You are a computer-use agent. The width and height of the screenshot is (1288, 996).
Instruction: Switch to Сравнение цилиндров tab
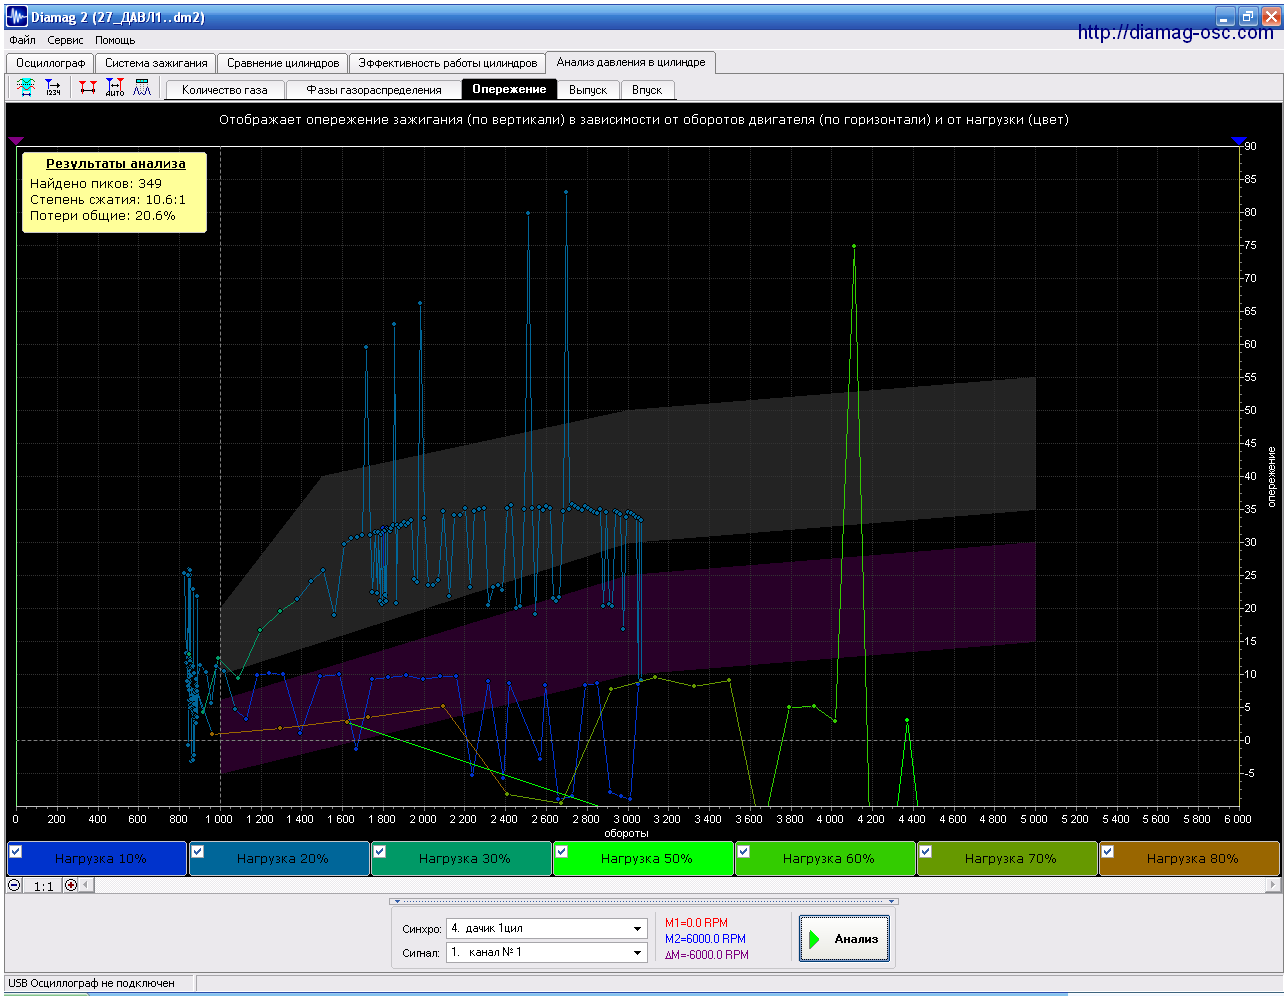pyautogui.click(x=283, y=63)
